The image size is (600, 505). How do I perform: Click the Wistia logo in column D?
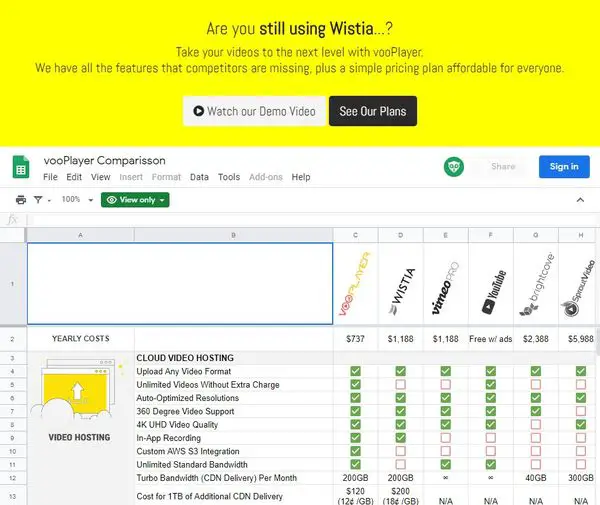pos(401,291)
